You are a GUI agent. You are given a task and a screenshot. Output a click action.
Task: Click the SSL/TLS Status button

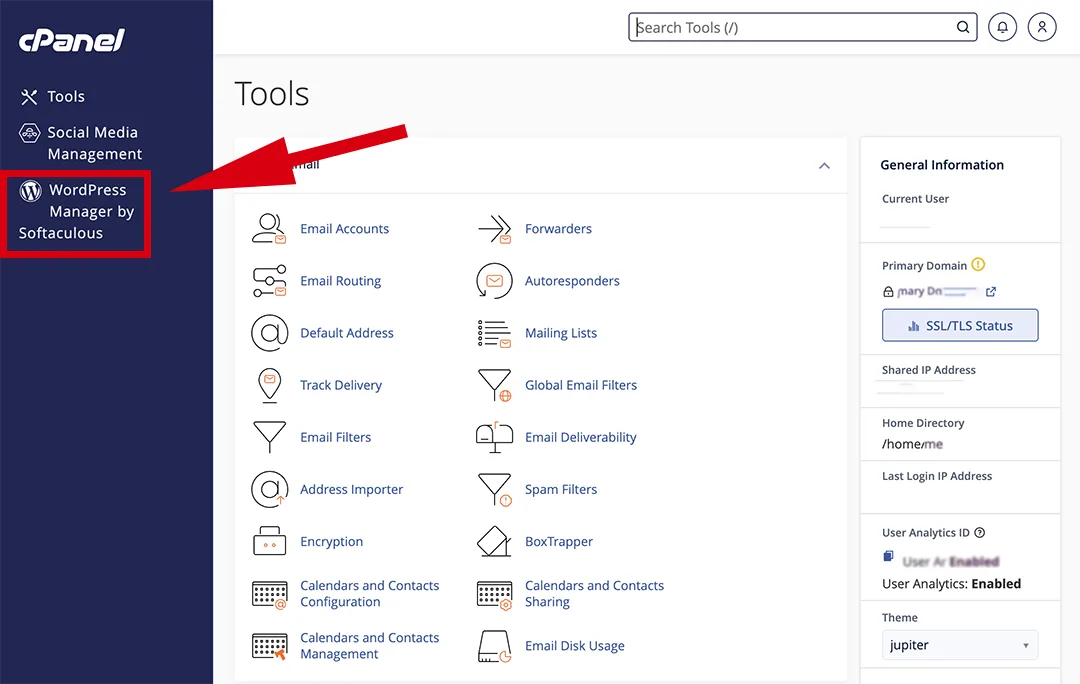(959, 325)
